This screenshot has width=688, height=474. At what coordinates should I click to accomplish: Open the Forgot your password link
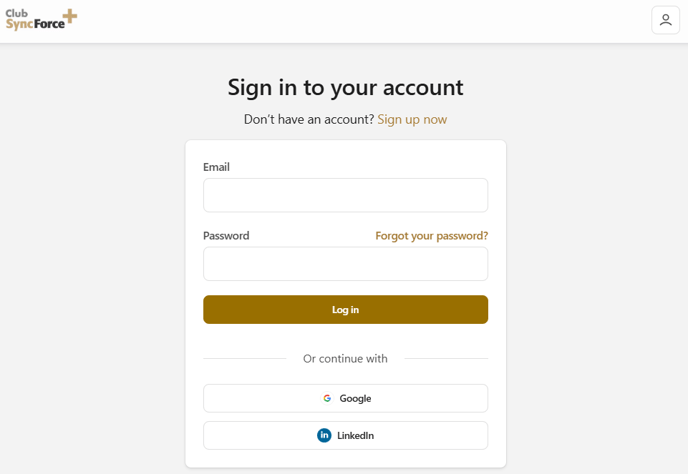(x=432, y=236)
